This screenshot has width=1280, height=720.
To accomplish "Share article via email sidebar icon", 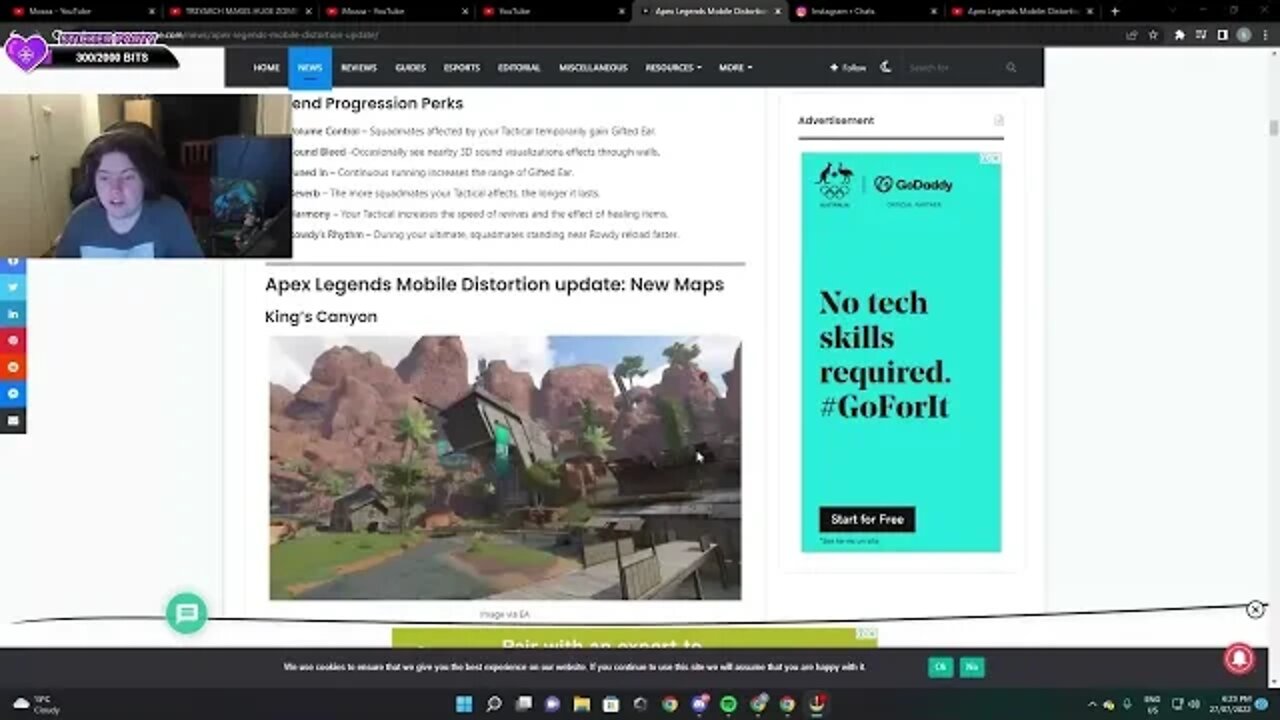I will click(x=13, y=421).
